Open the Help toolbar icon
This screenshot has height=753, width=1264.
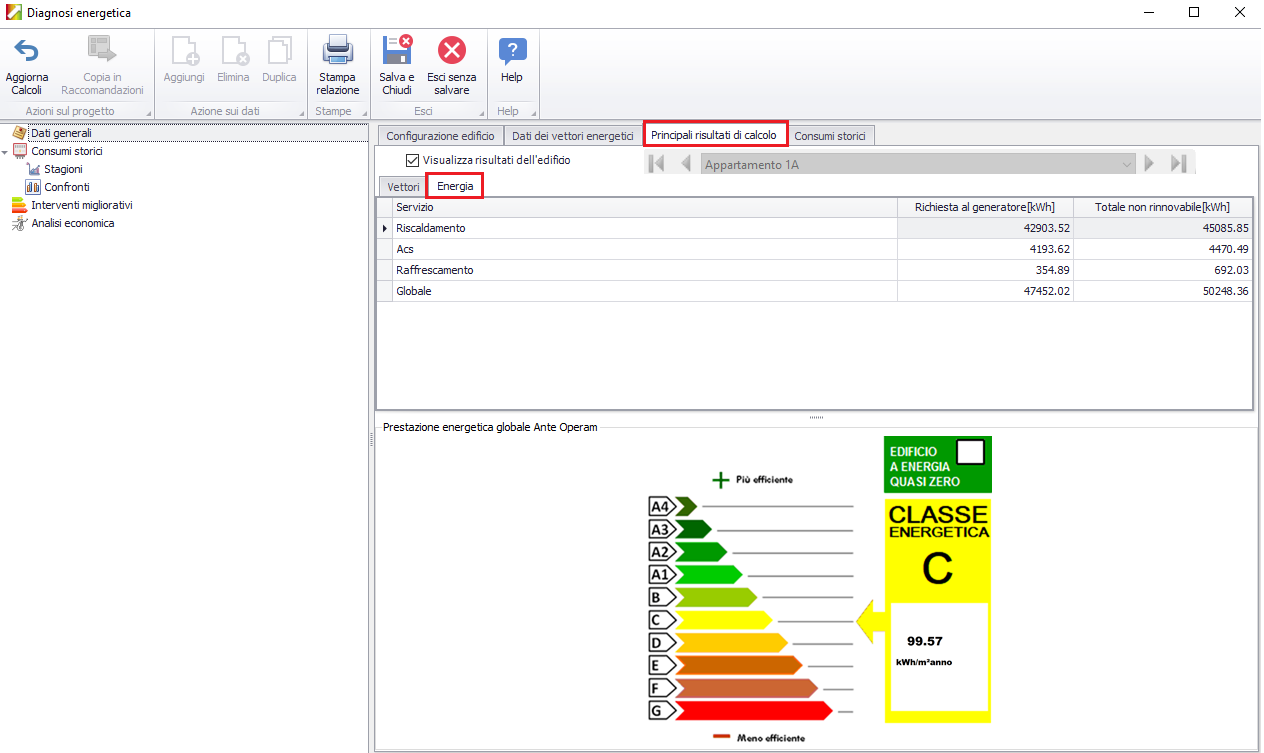[512, 51]
